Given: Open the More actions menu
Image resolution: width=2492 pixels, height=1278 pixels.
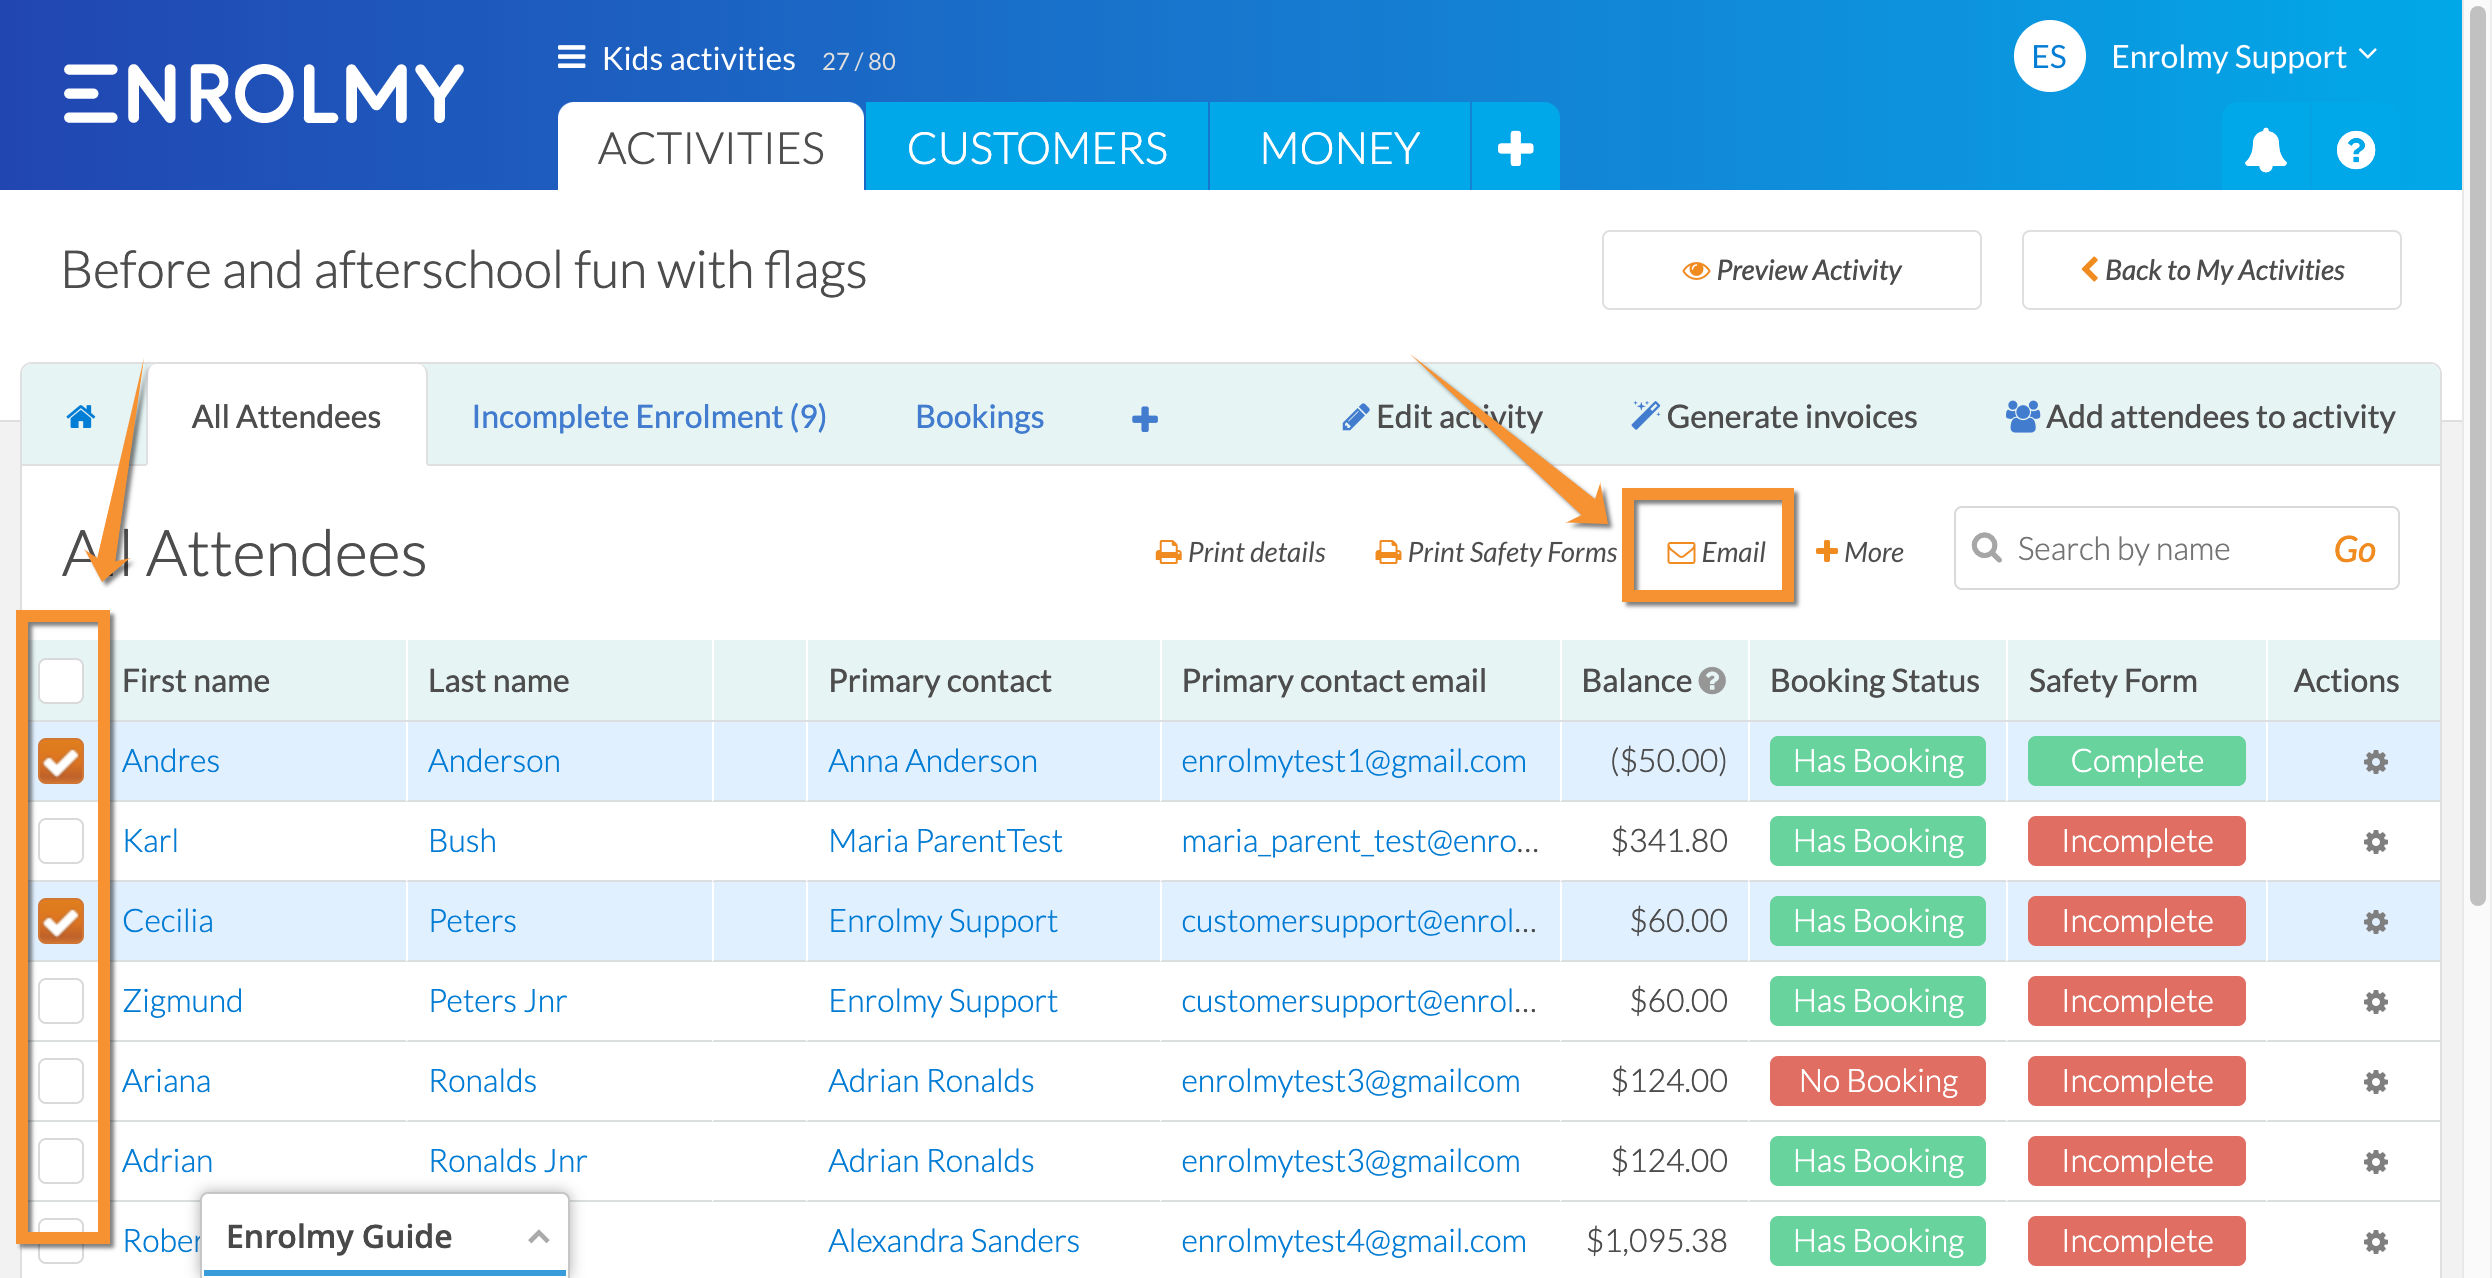Looking at the screenshot, I should click(x=1859, y=552).
